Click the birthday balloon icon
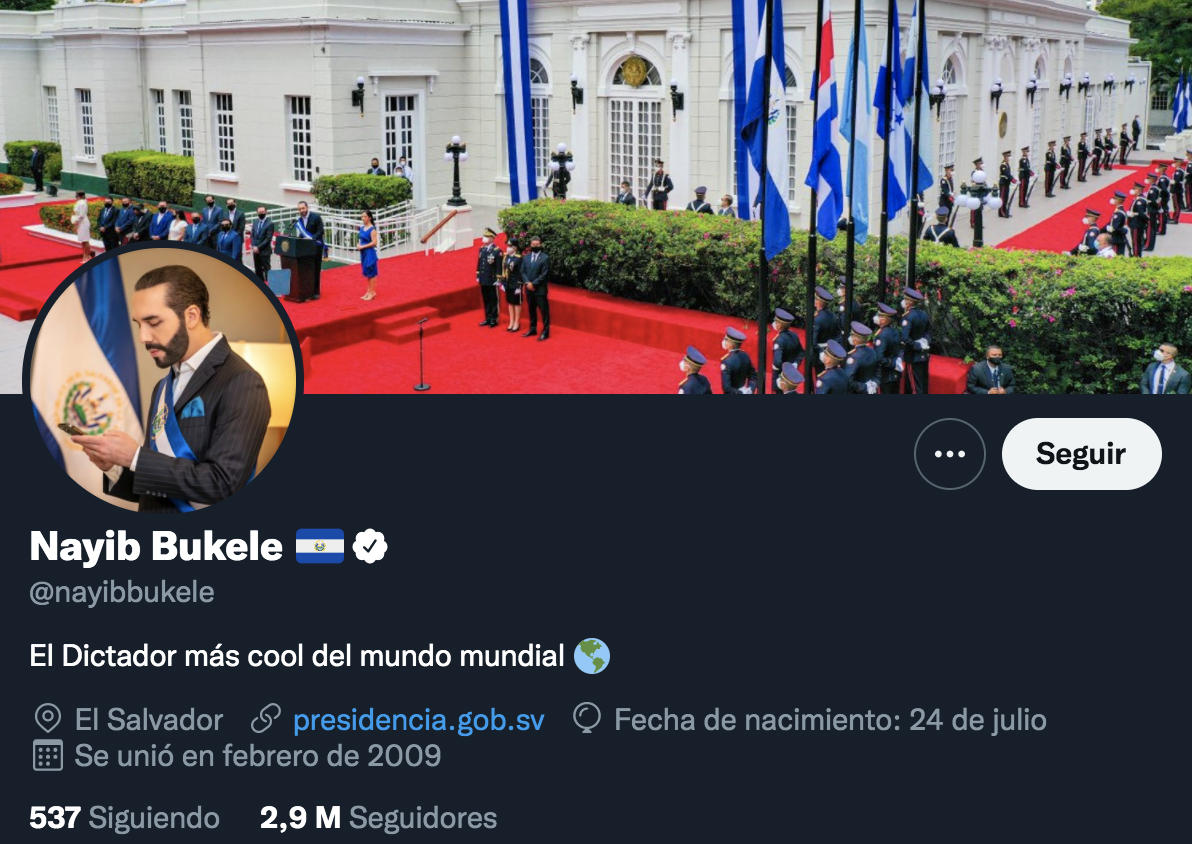 click(587, 719)
